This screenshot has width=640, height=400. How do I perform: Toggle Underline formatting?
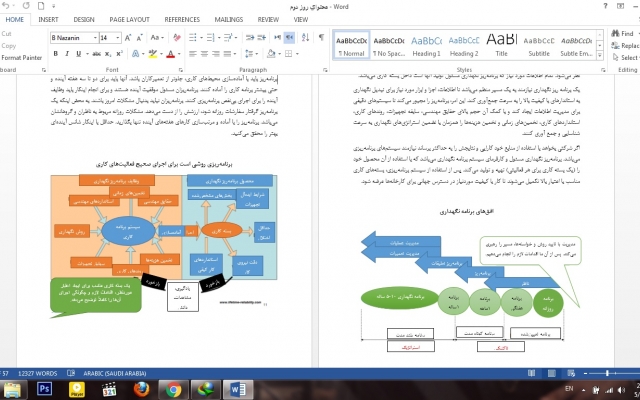coord(78,53)
